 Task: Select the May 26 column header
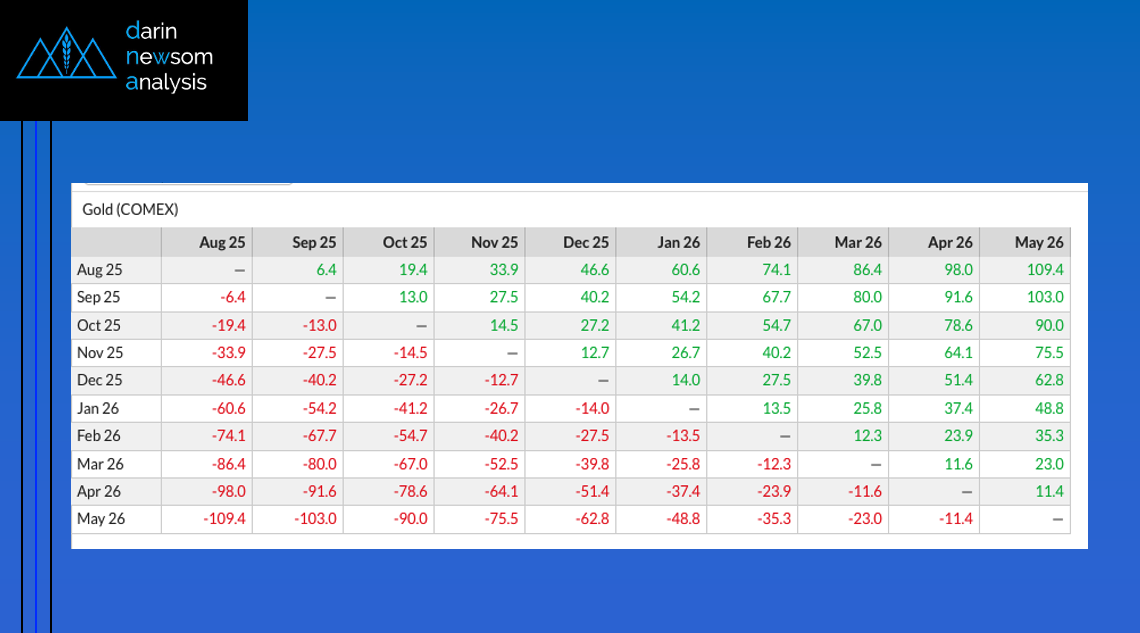coord(1039,242)
